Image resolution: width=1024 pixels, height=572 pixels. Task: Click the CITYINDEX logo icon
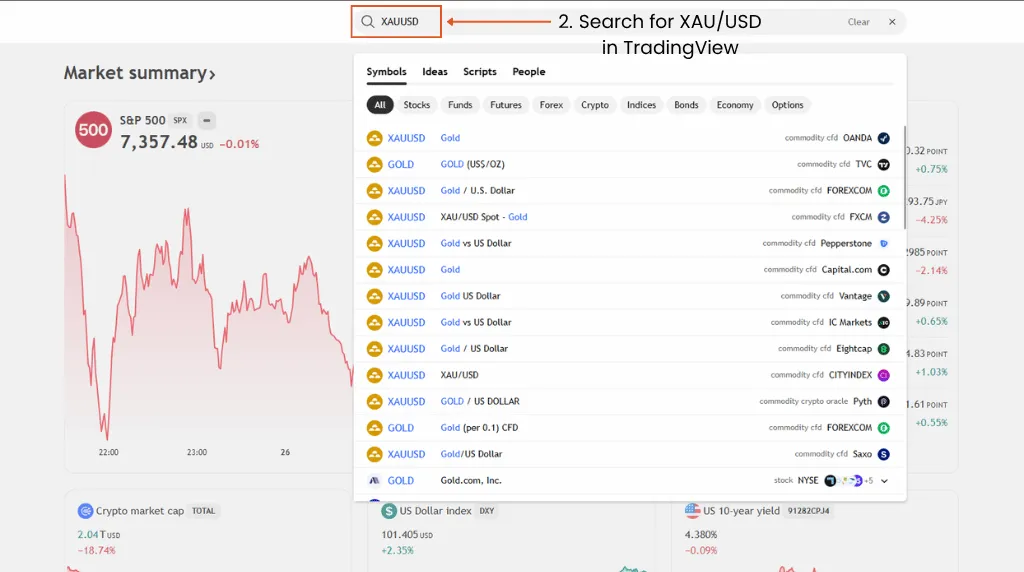click(x=884, y=375)
